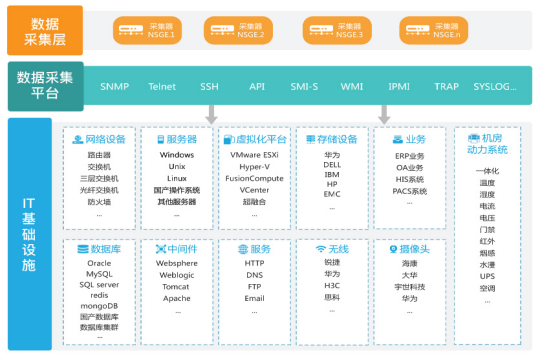
Task: Choose the SYSLOG... protocol label
Action: coord(495,86)
